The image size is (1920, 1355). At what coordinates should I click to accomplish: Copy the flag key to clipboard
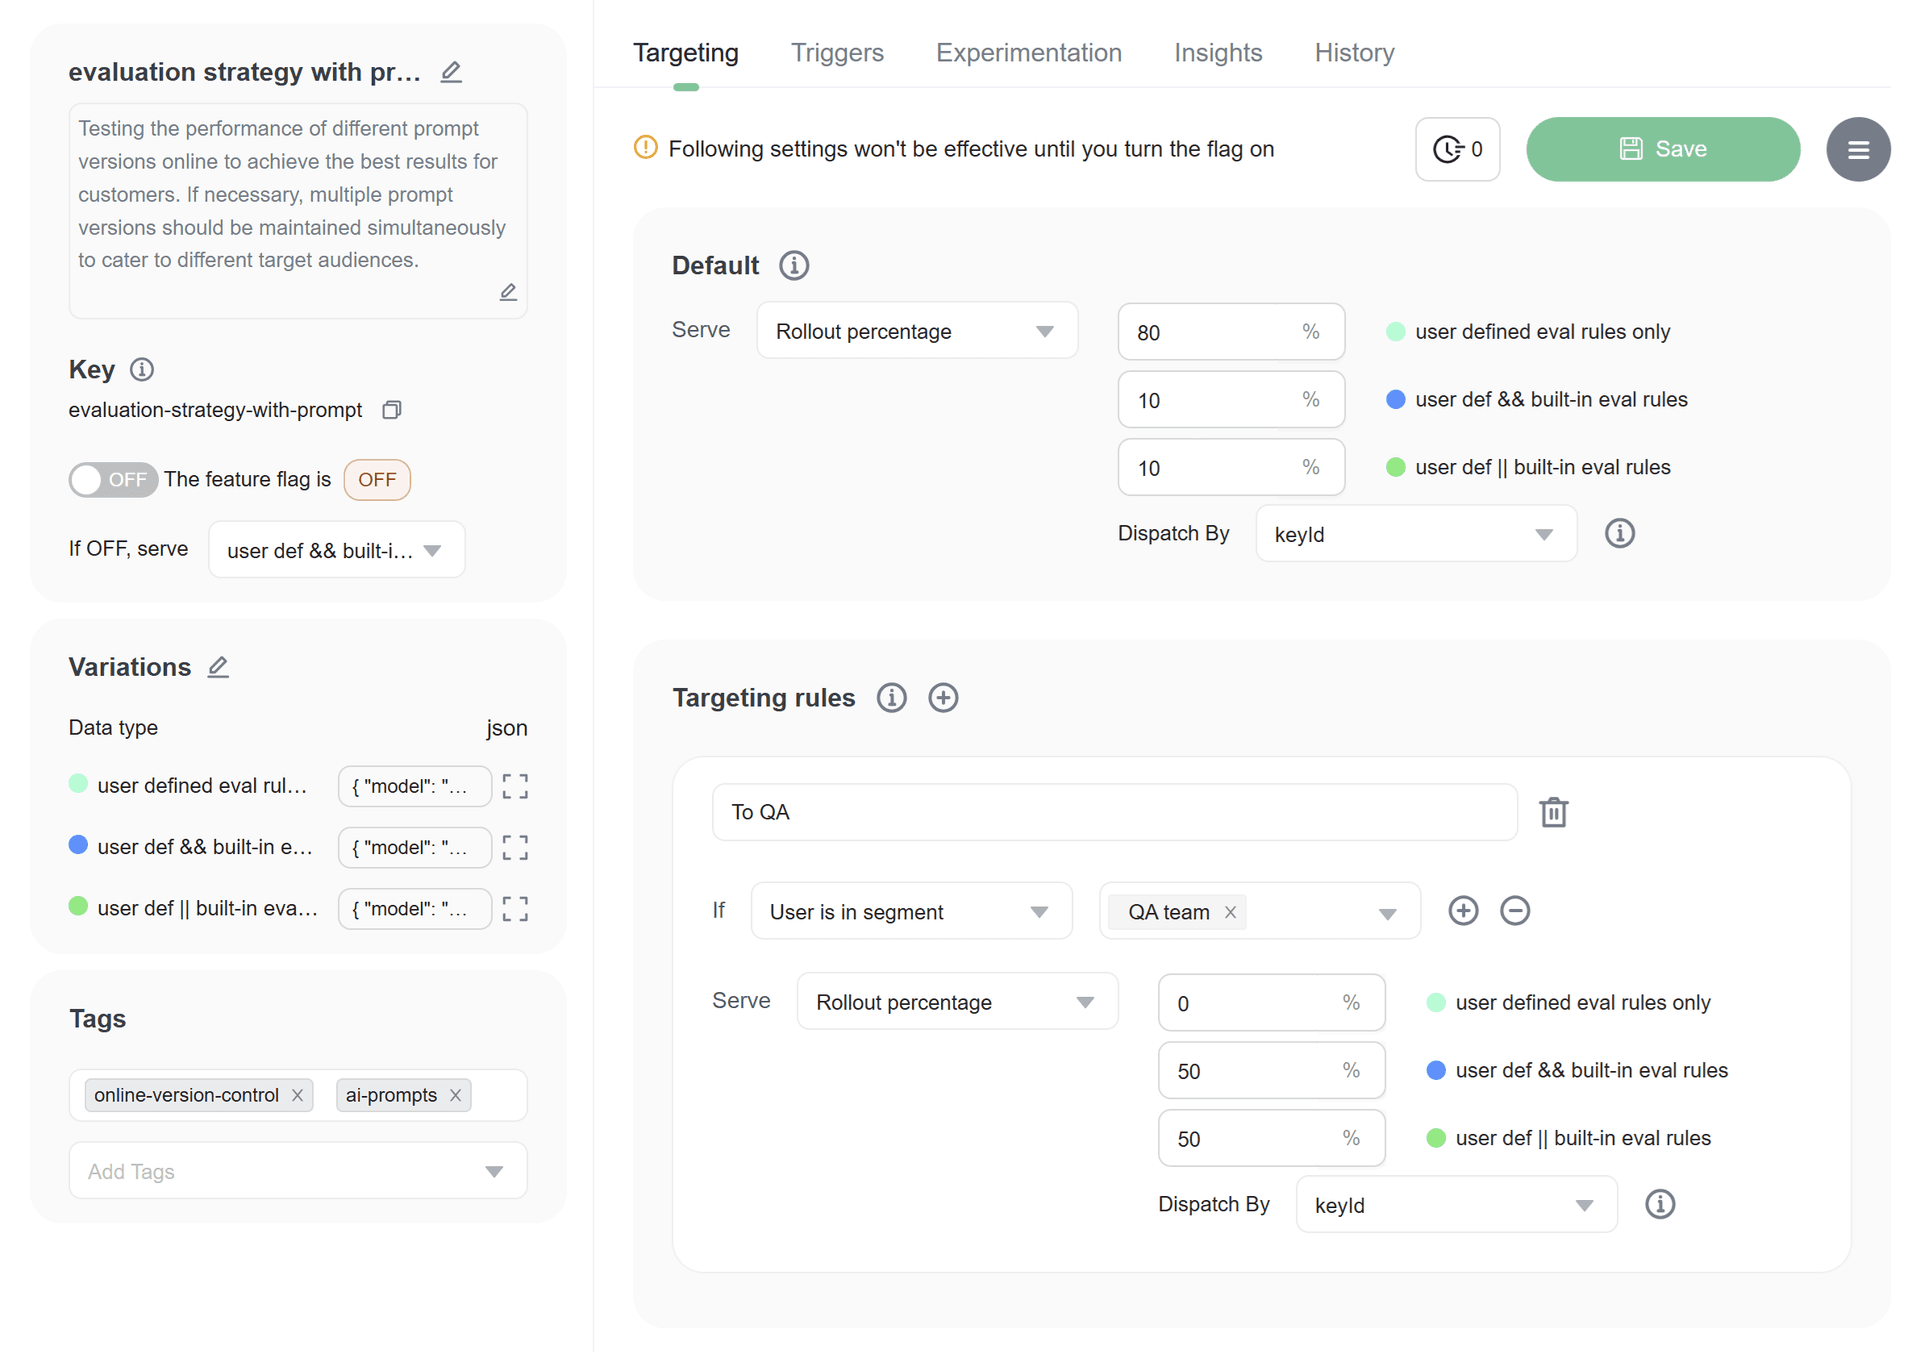pyautogui.click(x=392, y=410)
